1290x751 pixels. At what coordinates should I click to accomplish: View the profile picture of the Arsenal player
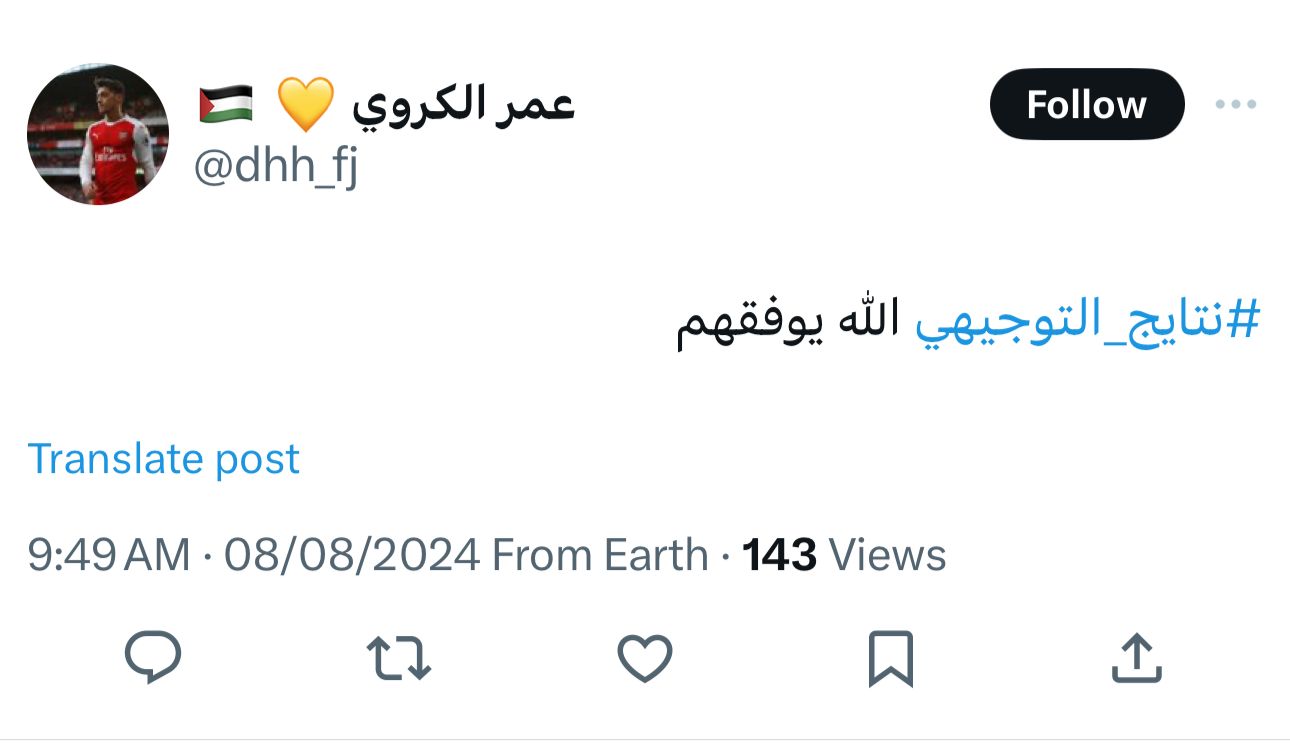[x=98, y=134]
